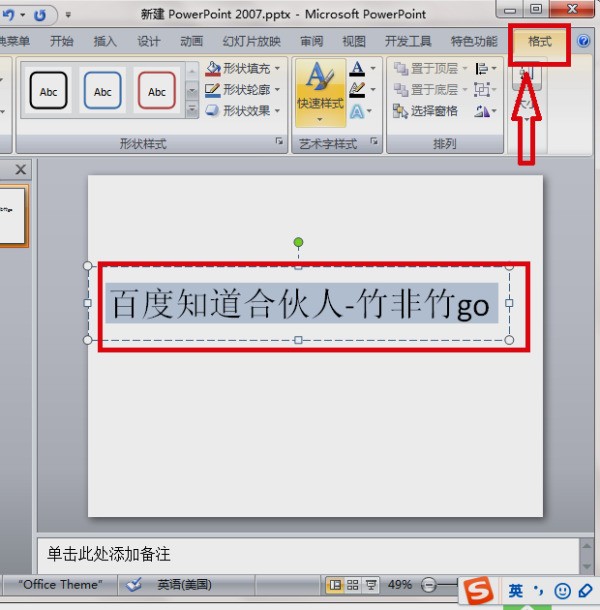The image size is (600, 610).
Task: Click inside the text 百度知道合伙人-竹非竹go
Action: click(x=300, y=303)
